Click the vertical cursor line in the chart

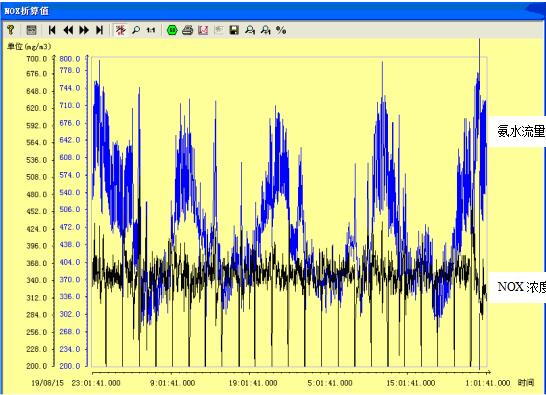coord(479,204)
